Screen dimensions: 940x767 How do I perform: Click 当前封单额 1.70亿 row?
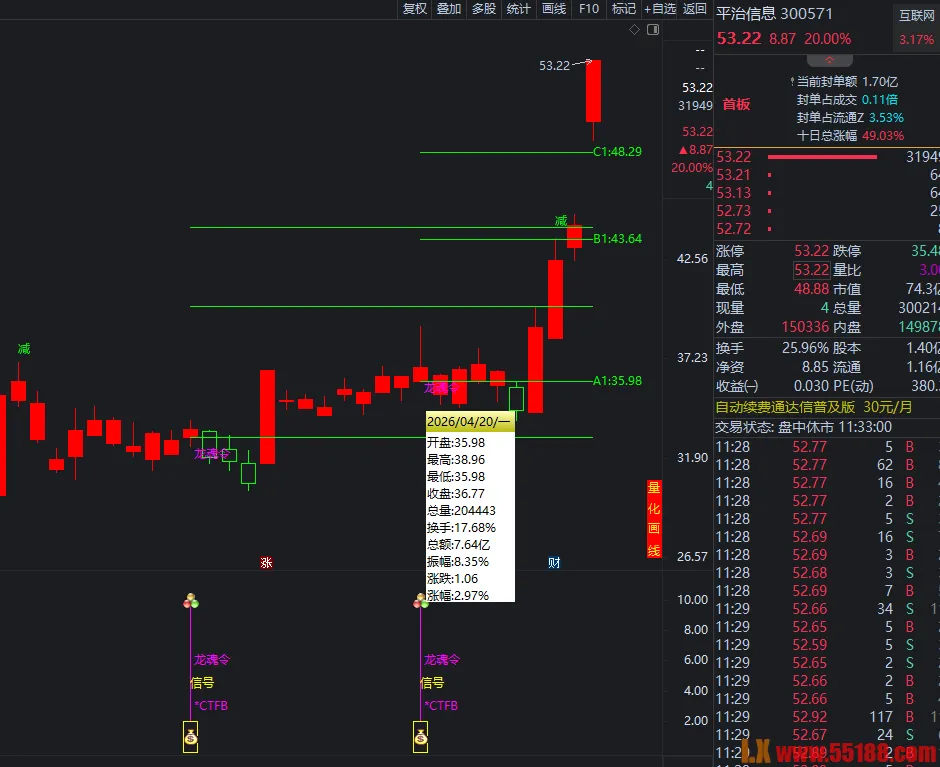(x=846, y=82)
